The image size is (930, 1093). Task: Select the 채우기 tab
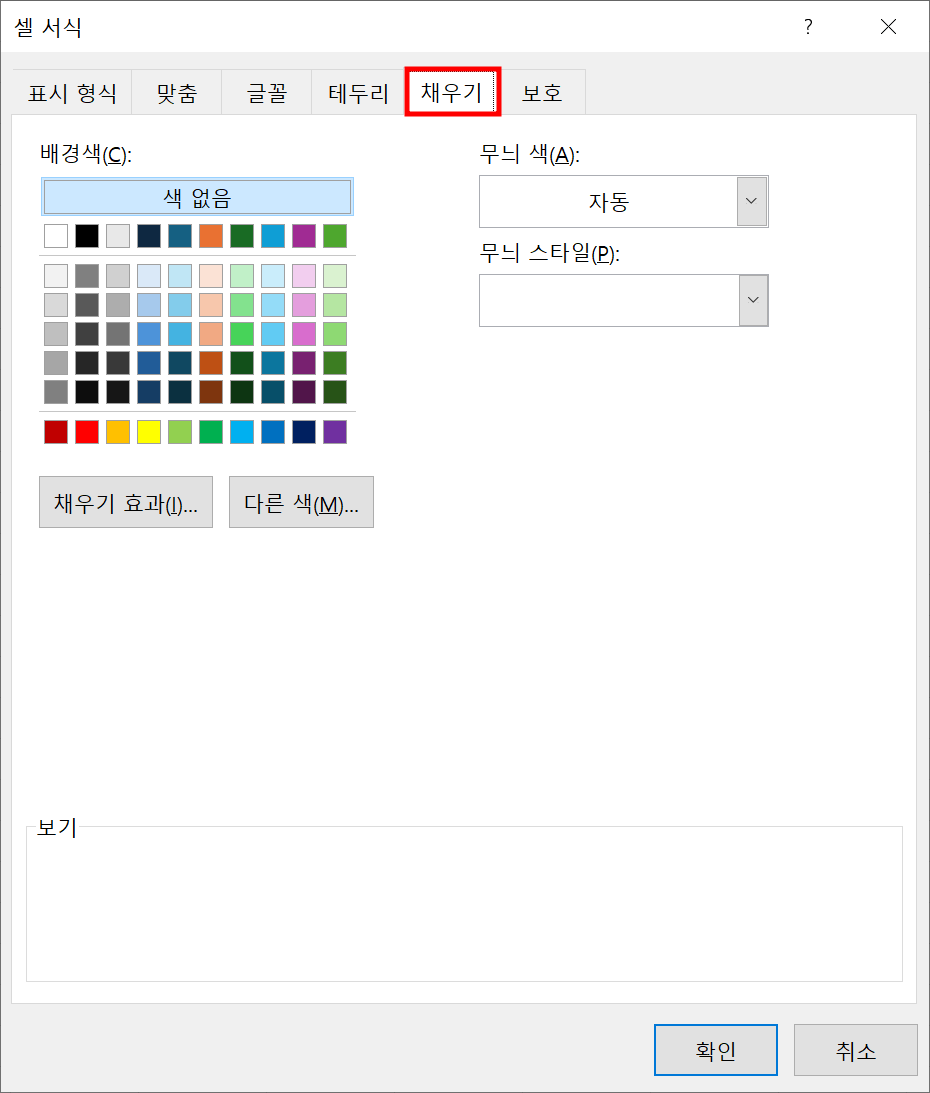coord(452,91)
